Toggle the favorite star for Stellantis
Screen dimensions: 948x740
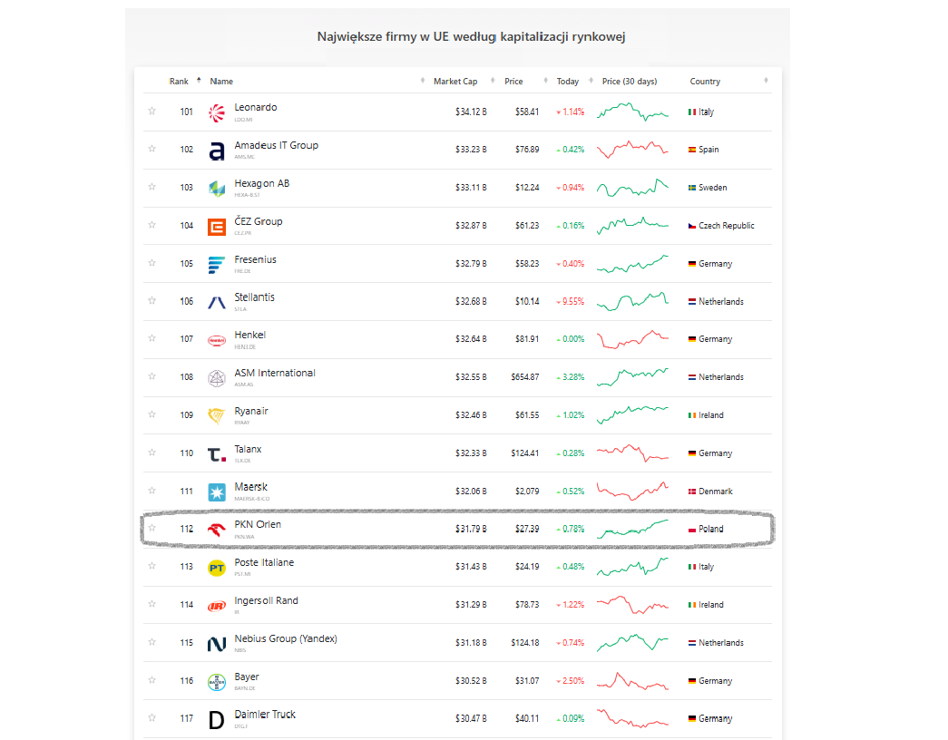[x=152, y=301]
